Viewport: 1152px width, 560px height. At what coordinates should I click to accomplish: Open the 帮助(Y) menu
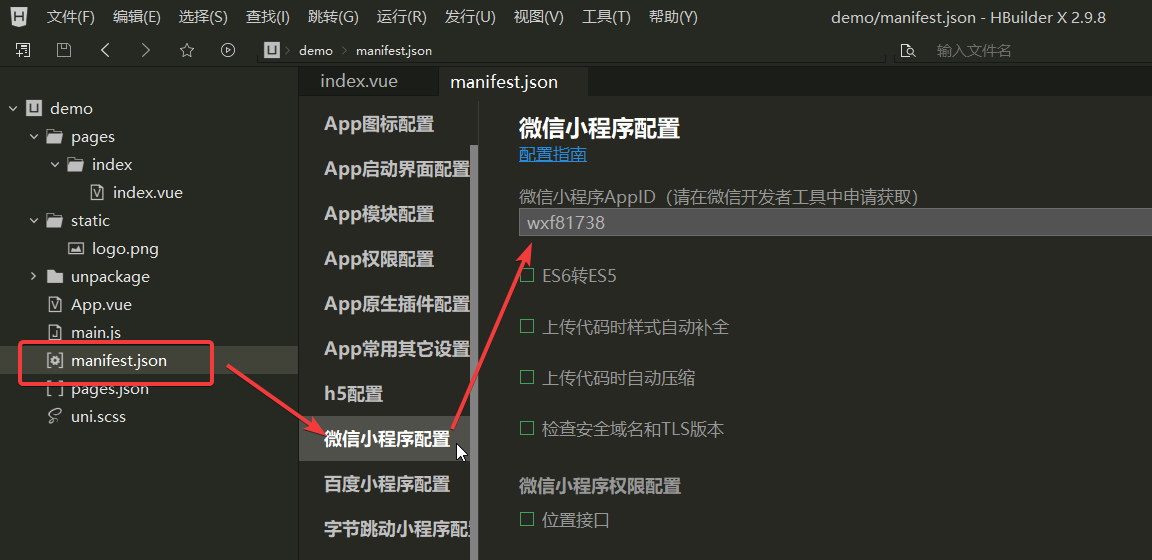tap(674, 17)
